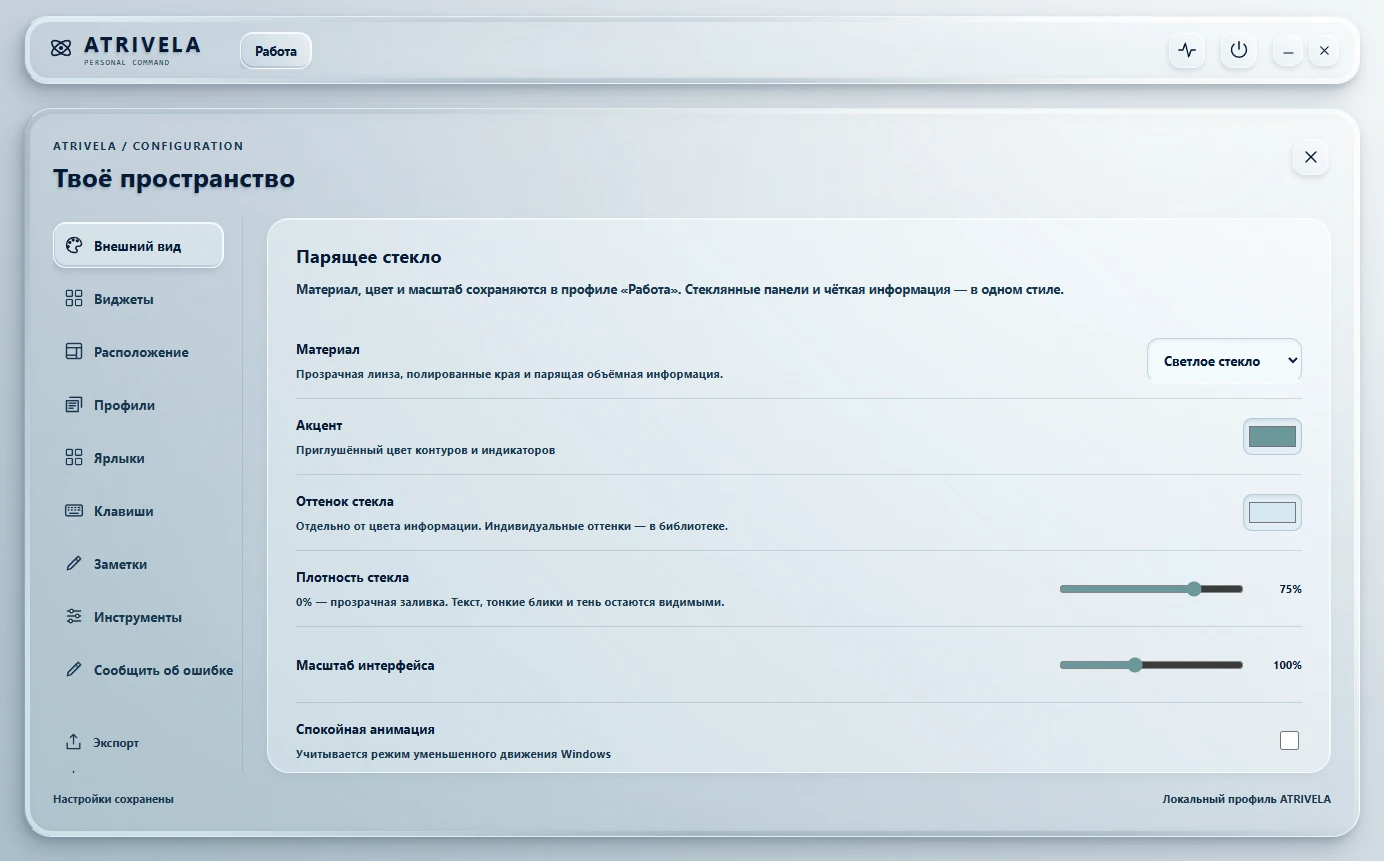Click the heading "Твоё пространство"
Viewport: 1384px width, 861px height.
pos(174,179)
